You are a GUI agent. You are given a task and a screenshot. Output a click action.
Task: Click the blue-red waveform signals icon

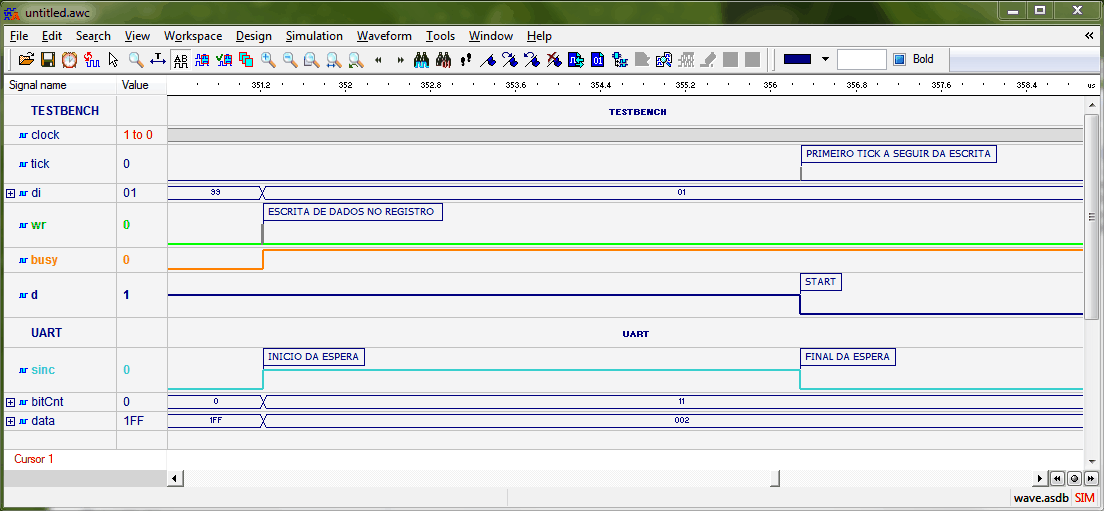click(x=202, y=60)
